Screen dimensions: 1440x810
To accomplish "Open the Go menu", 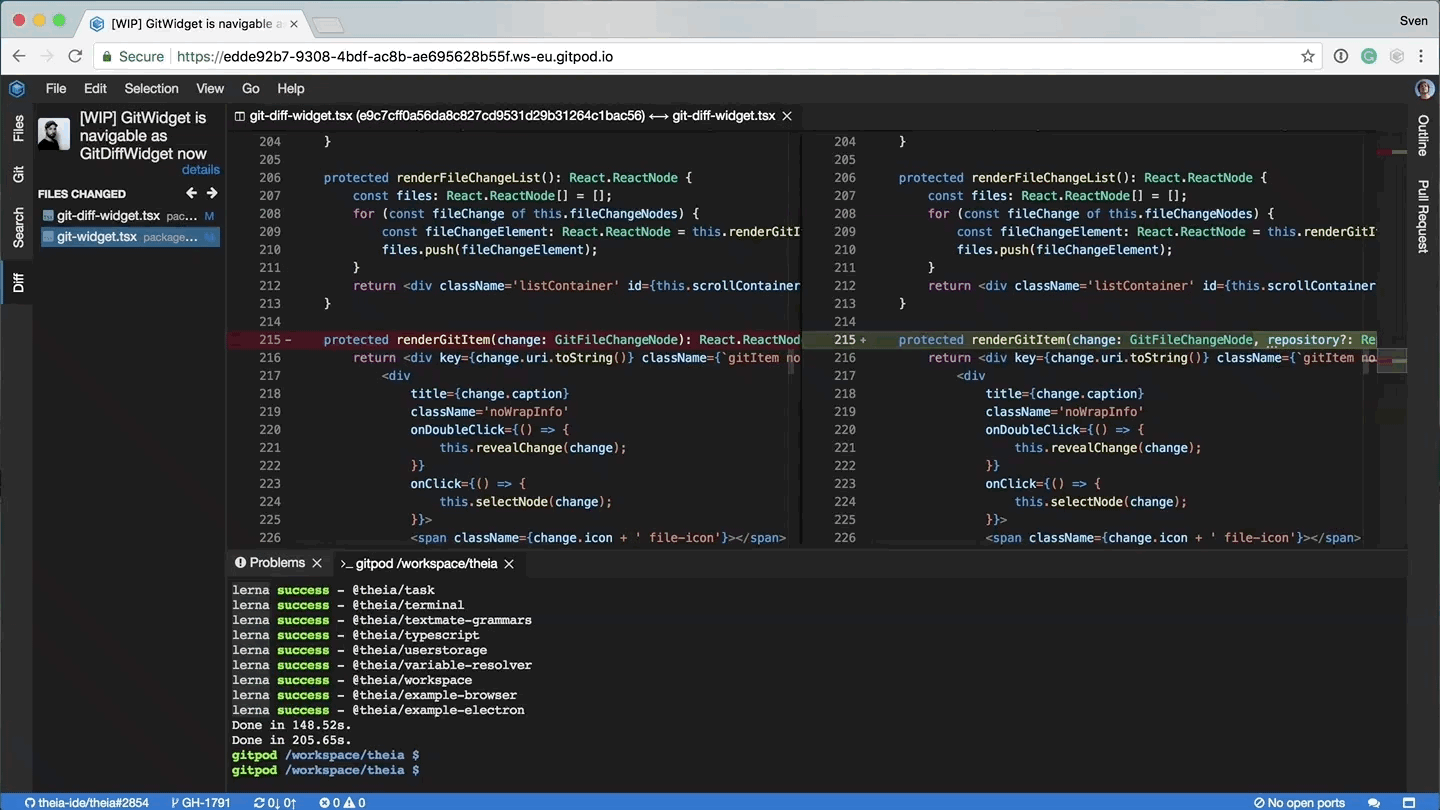I will coord(250,89).
